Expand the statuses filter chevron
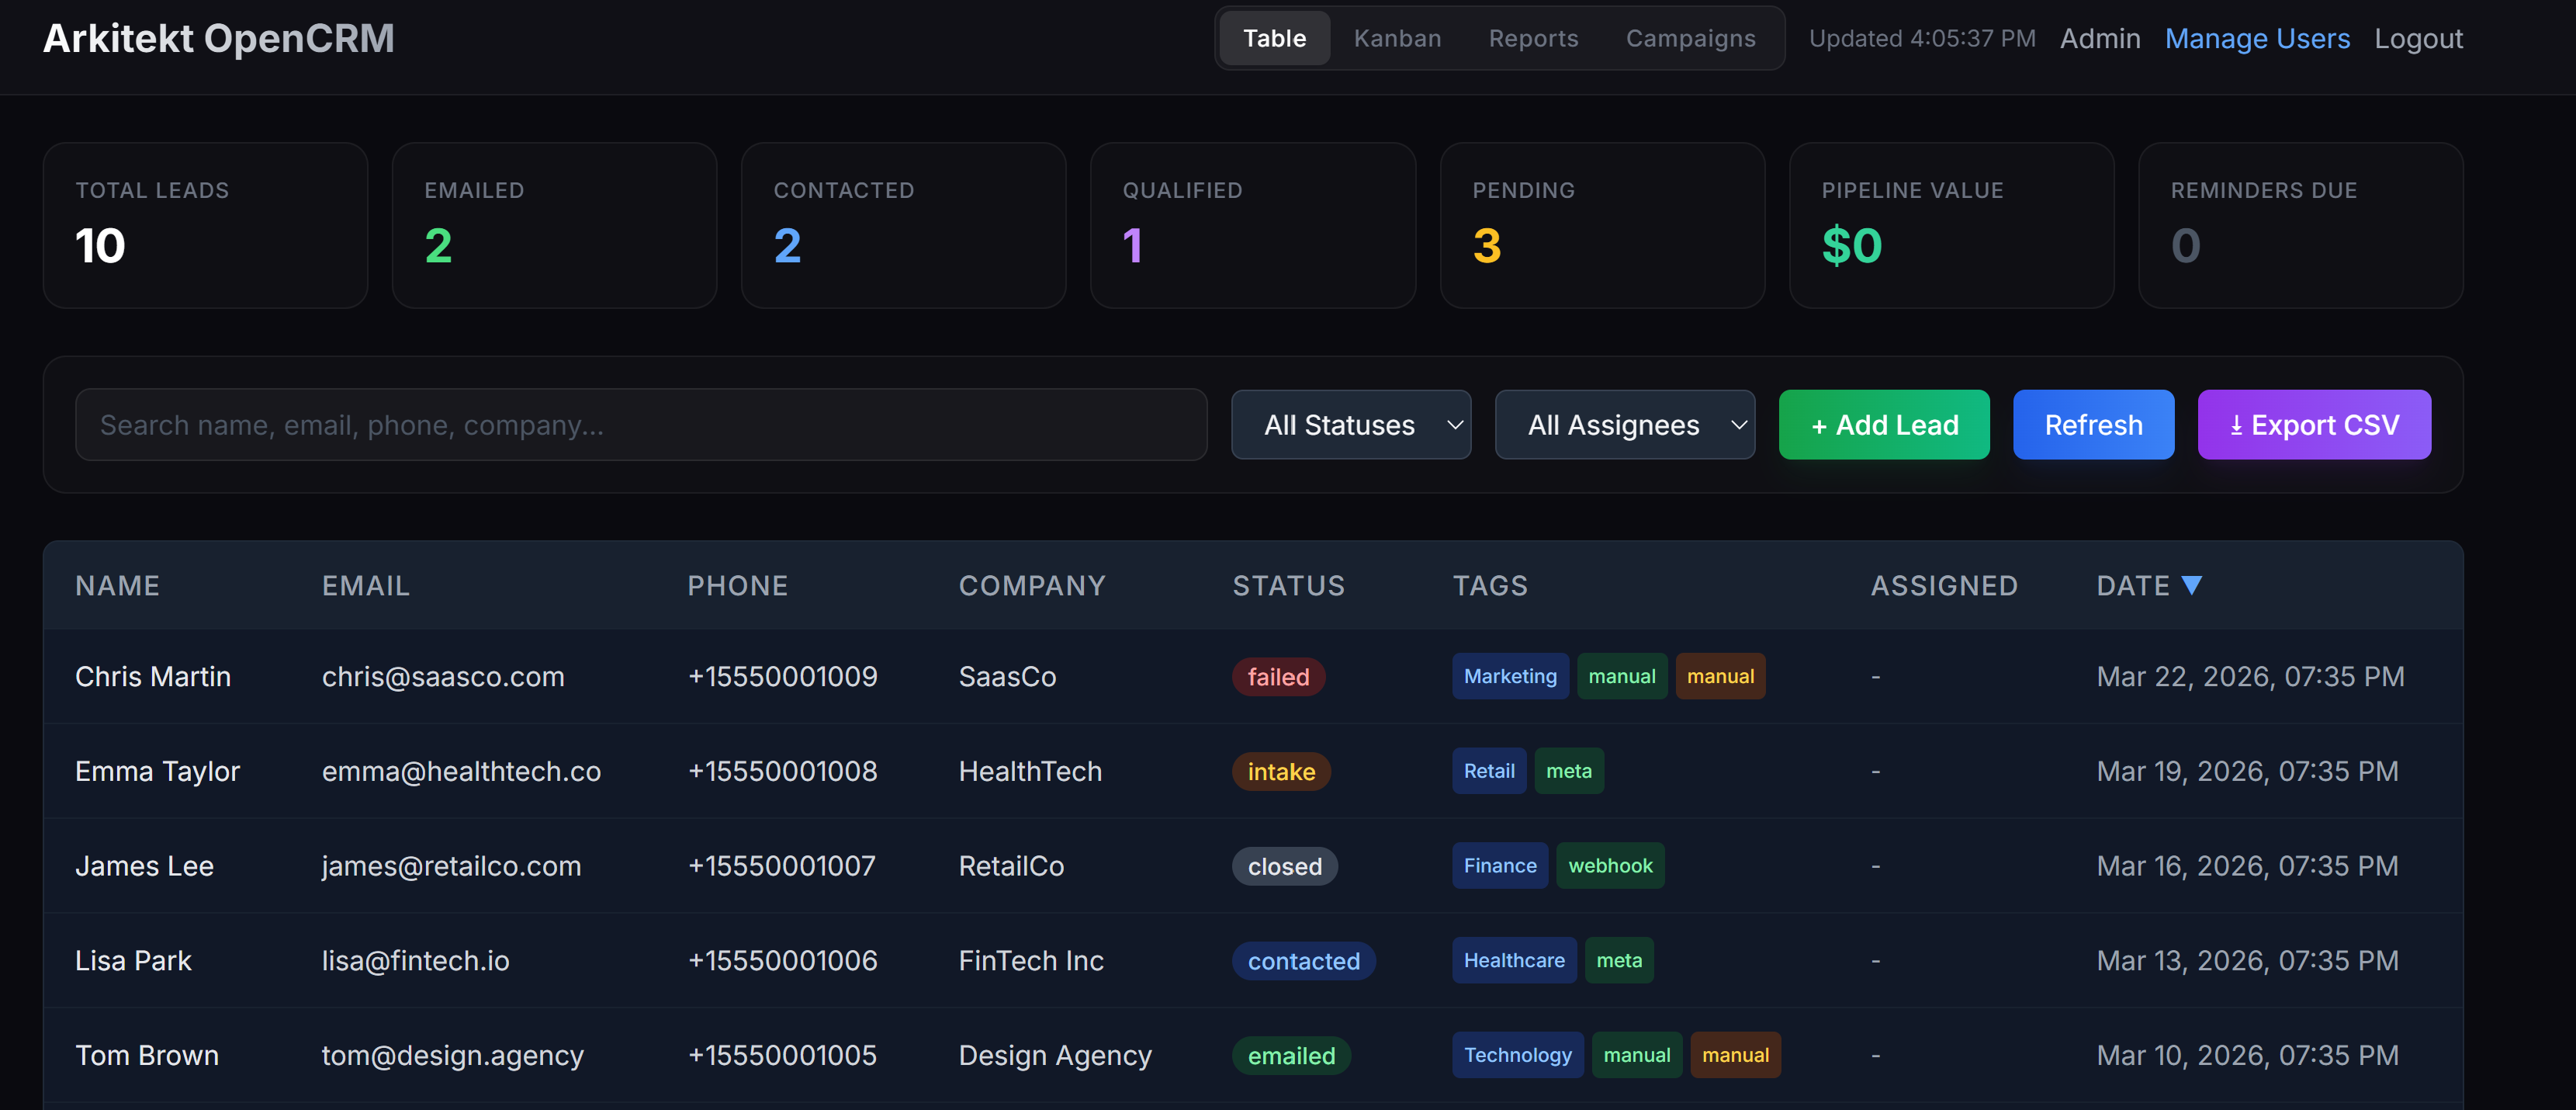Image resolution: width=2576 pixels, height=1110 pixels. tap(1456, 424)
